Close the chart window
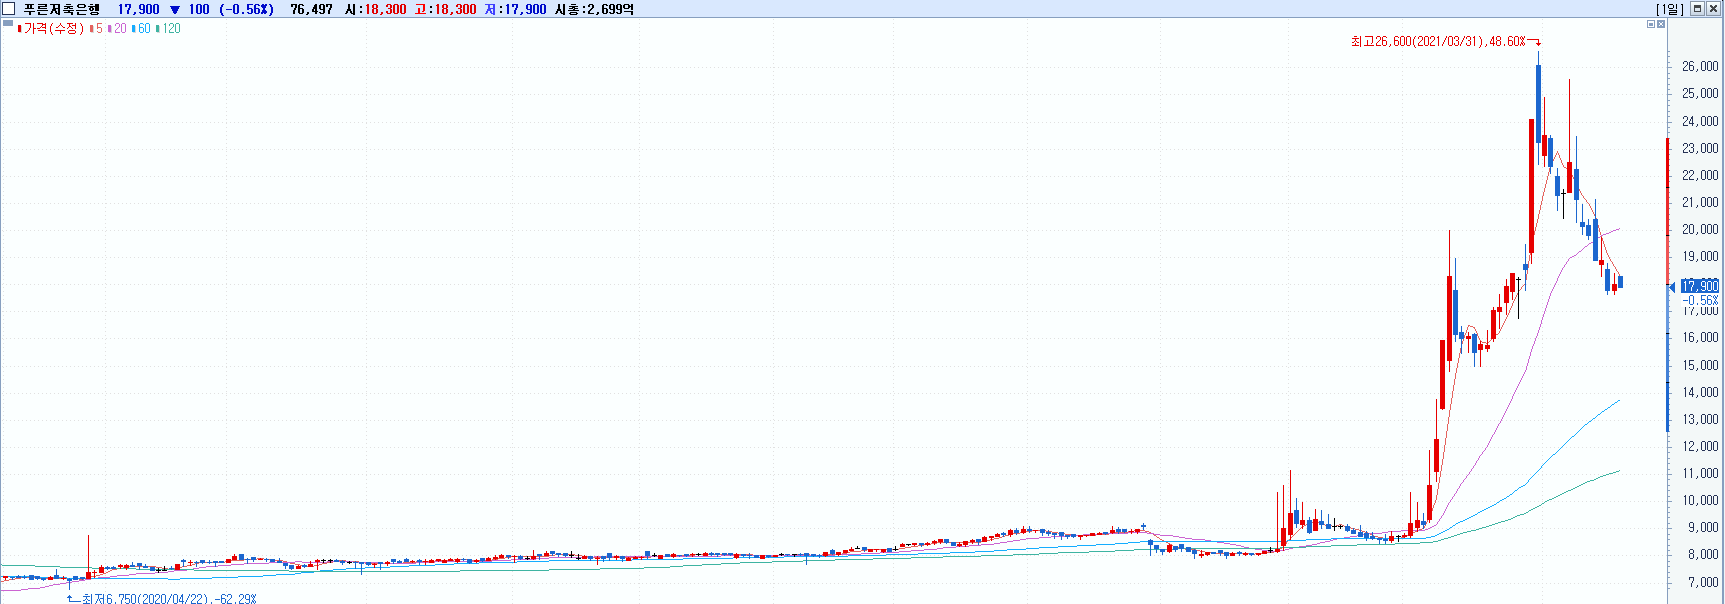Viewport: 1725px width, 604px height. point(1712,9)
